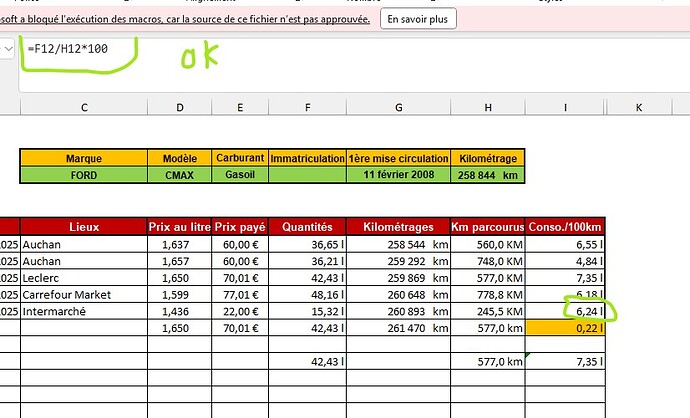Select the 'Carrefour Market' cell
Image resolution: width=690 pixels, height=418 pixels.
pyautogui.click(x=84, y=295)
